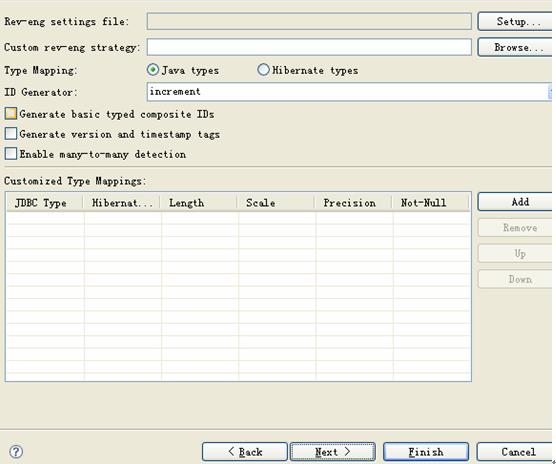Click the Rev-eng settings file field
This screenshot has height=464, width=556.
tap(309, 21)
